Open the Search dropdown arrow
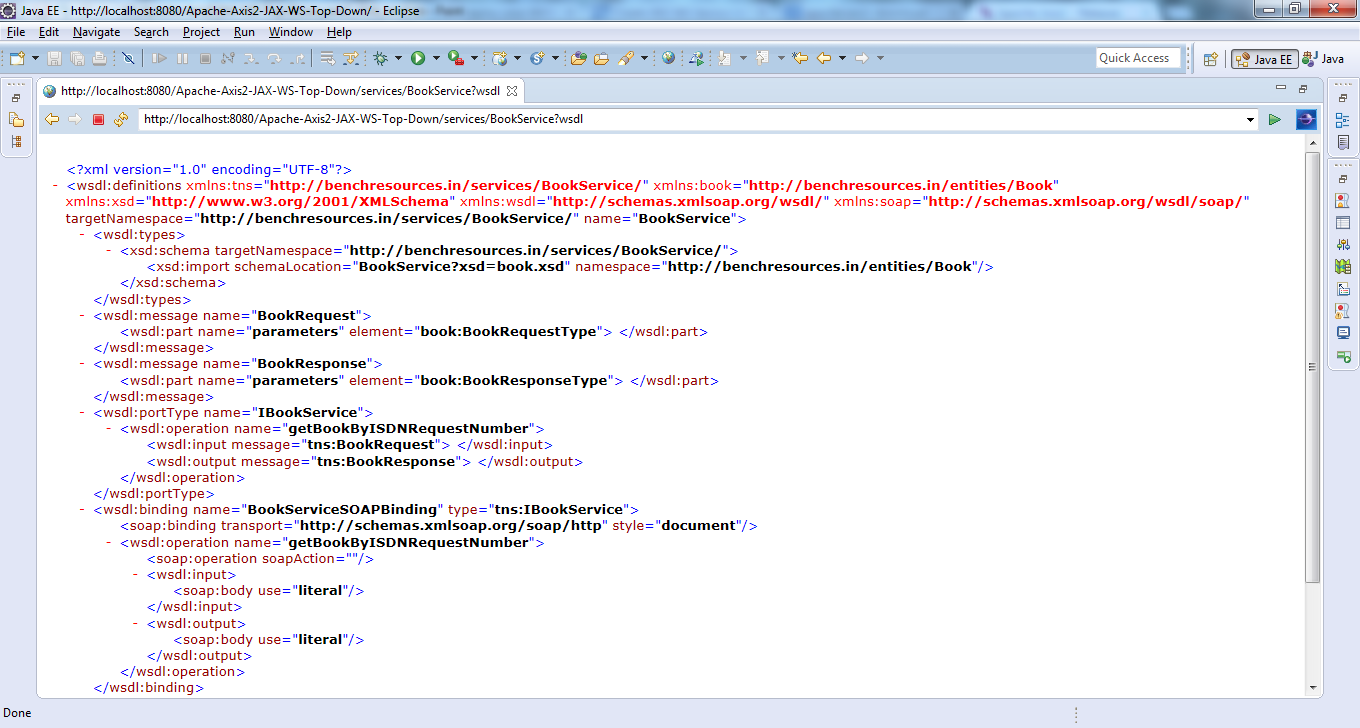1360x728 pixels. 644,58
